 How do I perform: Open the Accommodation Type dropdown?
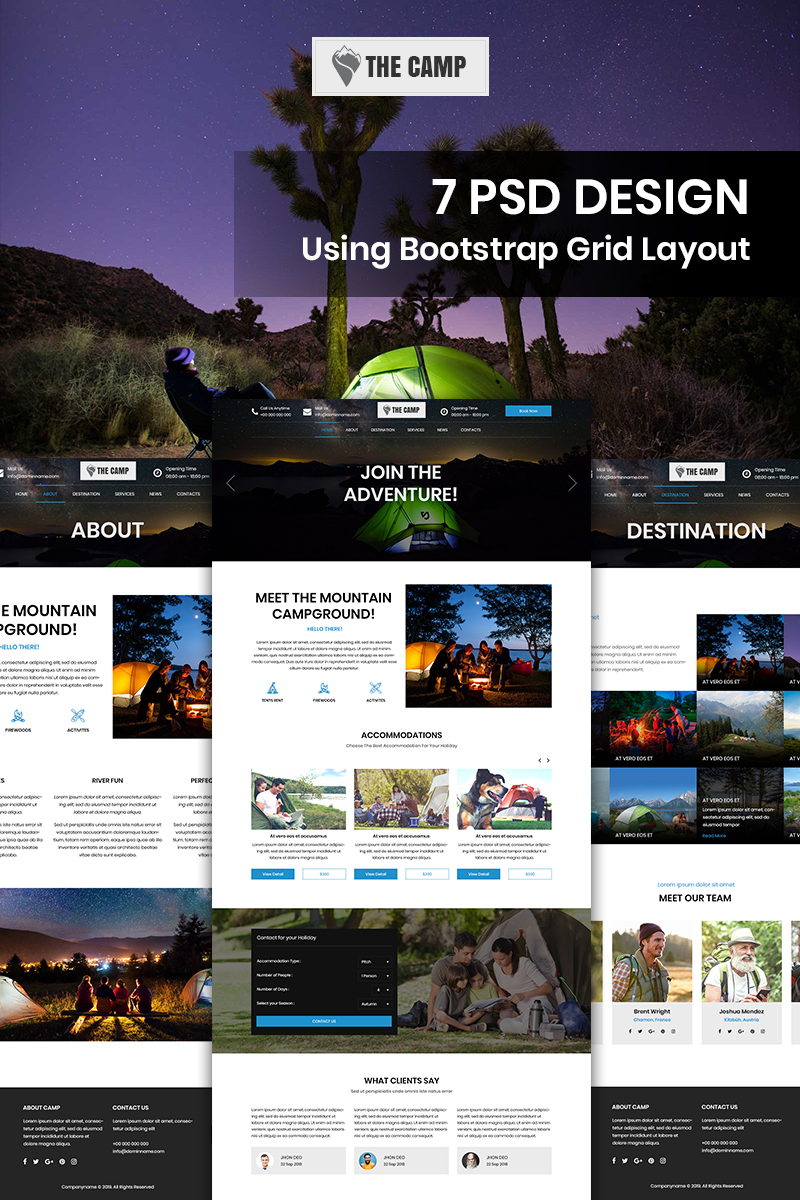(x=375, y=961)
